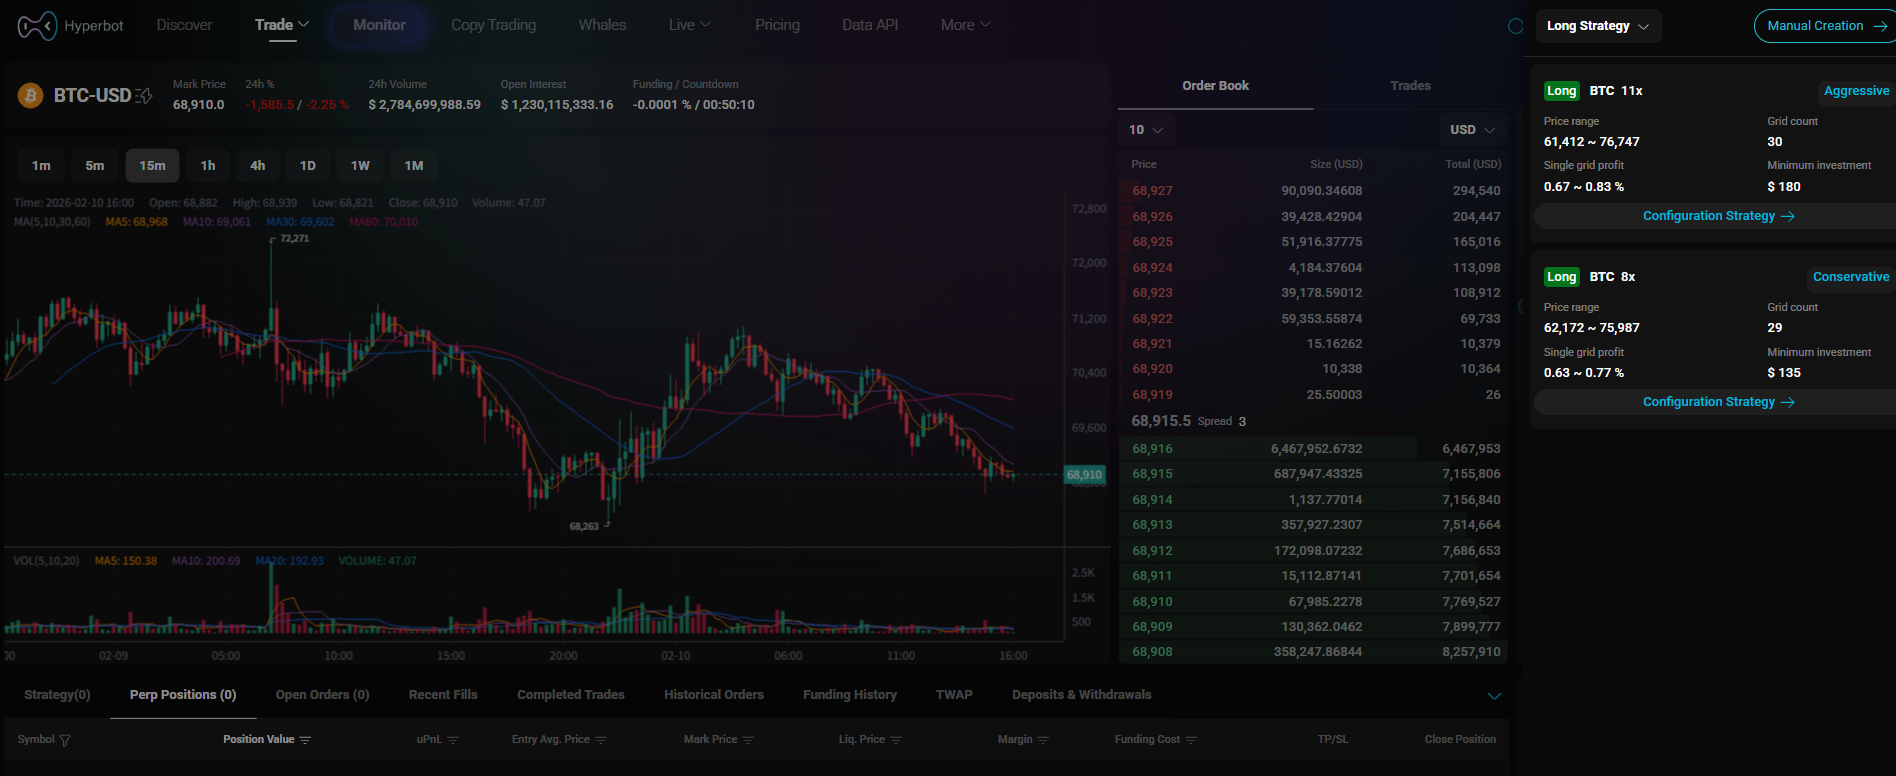This screenshot has width=1896, height=776.
Task: Open the order book depth 10 dropdown
Action: (1146, 130)
